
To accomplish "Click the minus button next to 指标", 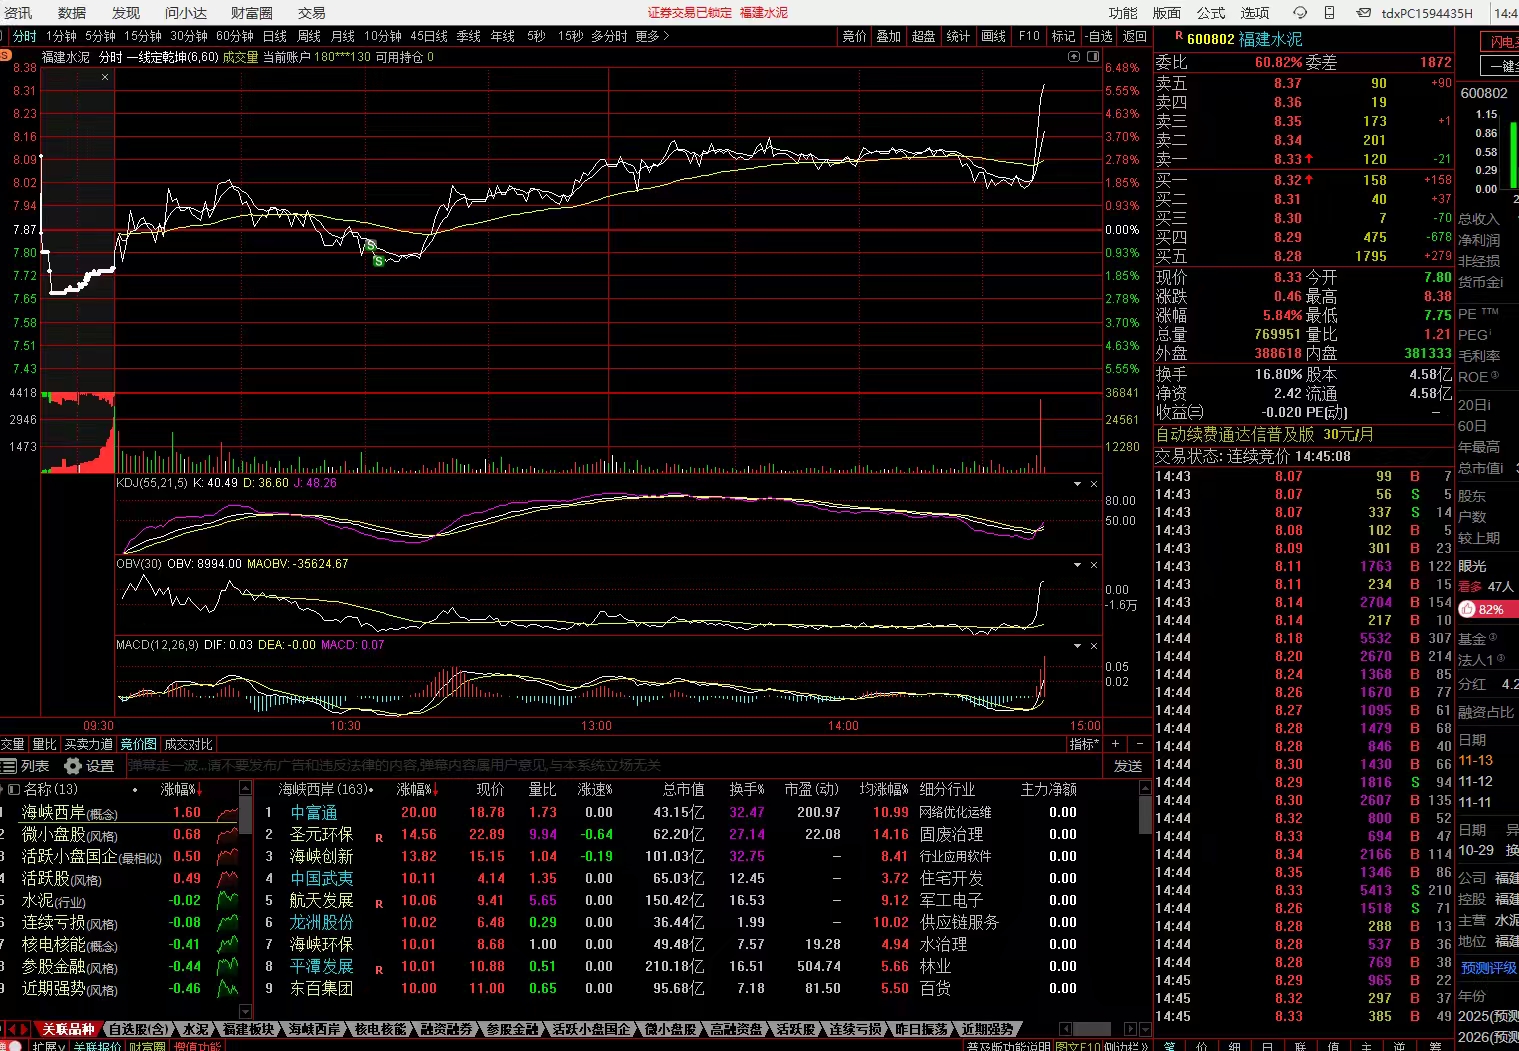I will click(x=1139, y=744).
